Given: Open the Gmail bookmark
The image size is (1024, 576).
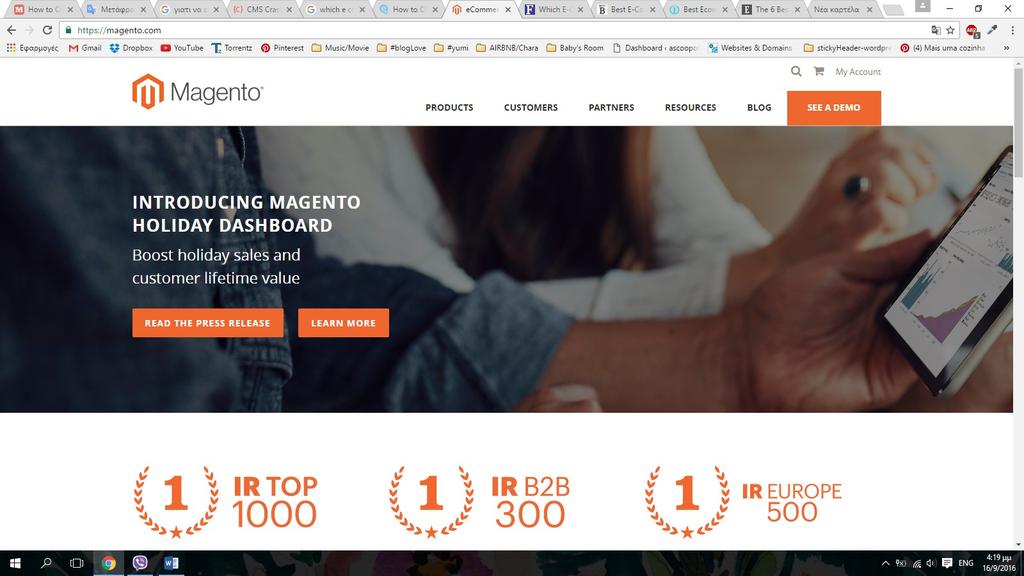Looking at the screenshot, I should [85, 48].
